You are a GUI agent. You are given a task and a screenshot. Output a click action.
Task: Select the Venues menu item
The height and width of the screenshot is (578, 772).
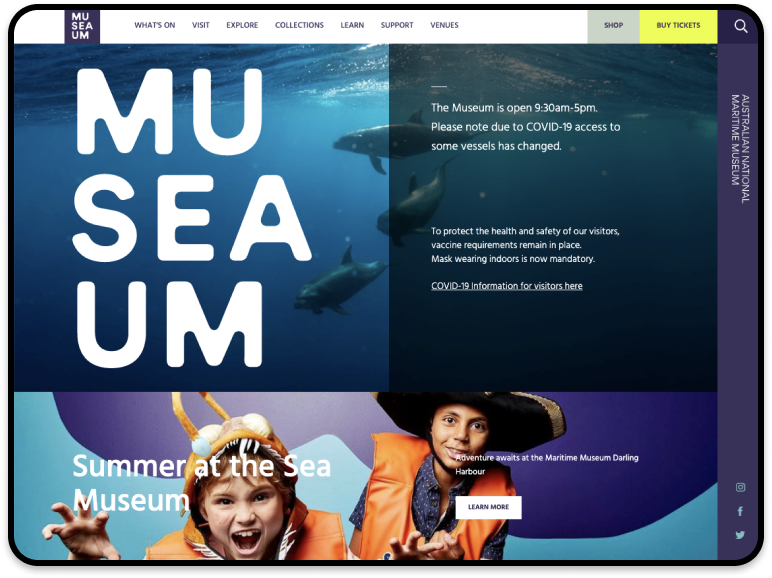444,25
